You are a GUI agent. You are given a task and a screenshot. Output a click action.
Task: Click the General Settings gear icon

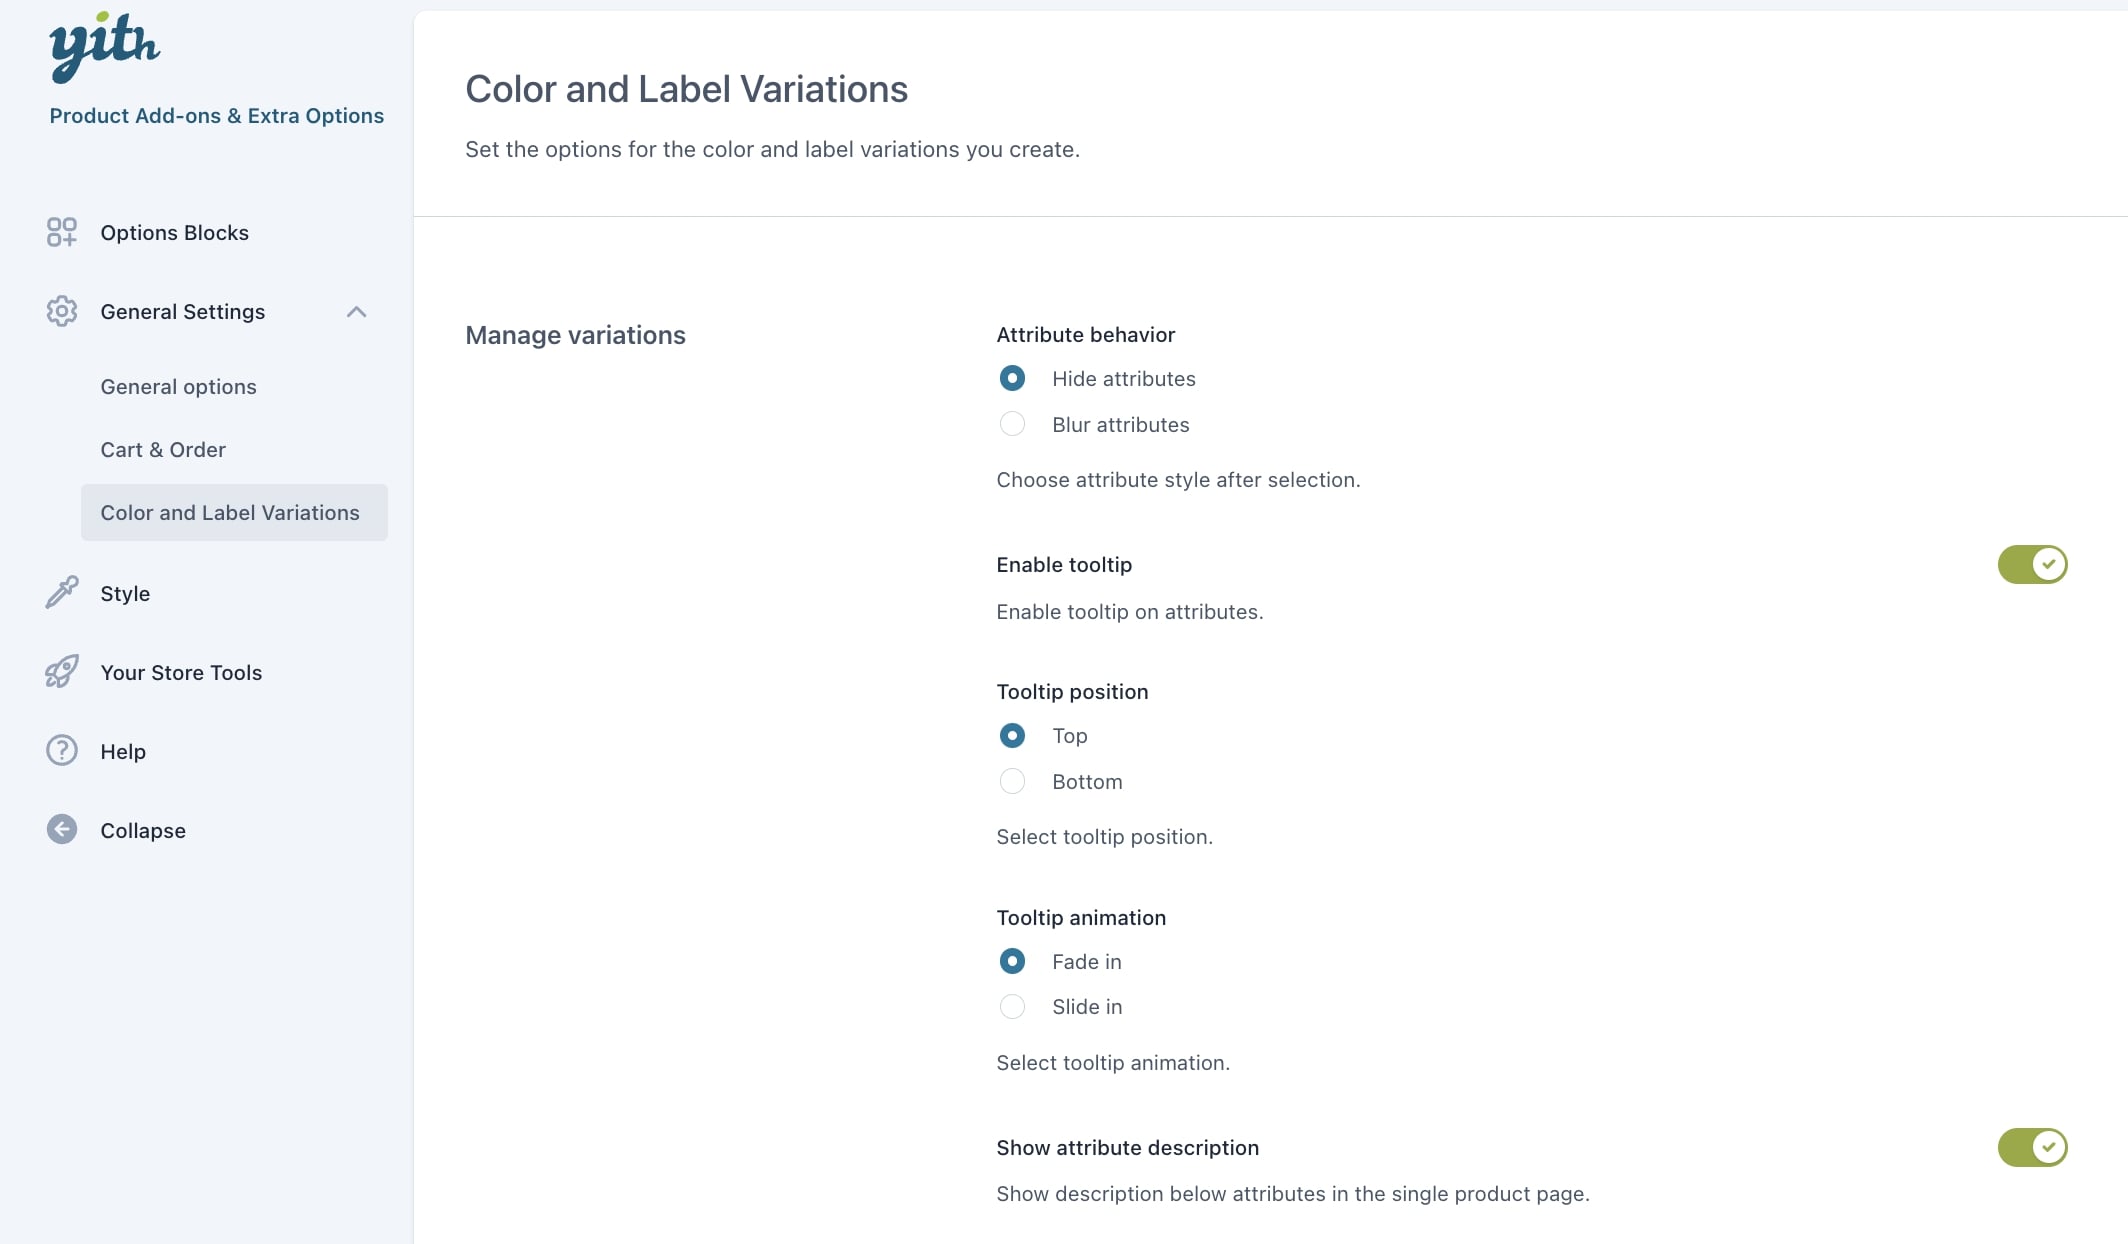click(x=62, y=311)
